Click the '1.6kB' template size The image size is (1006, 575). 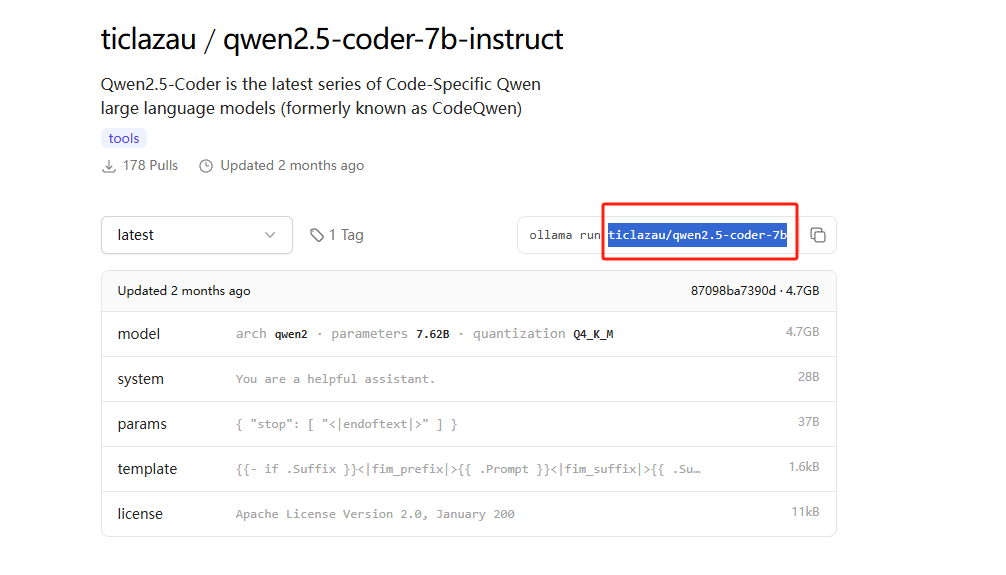(804, 467)
